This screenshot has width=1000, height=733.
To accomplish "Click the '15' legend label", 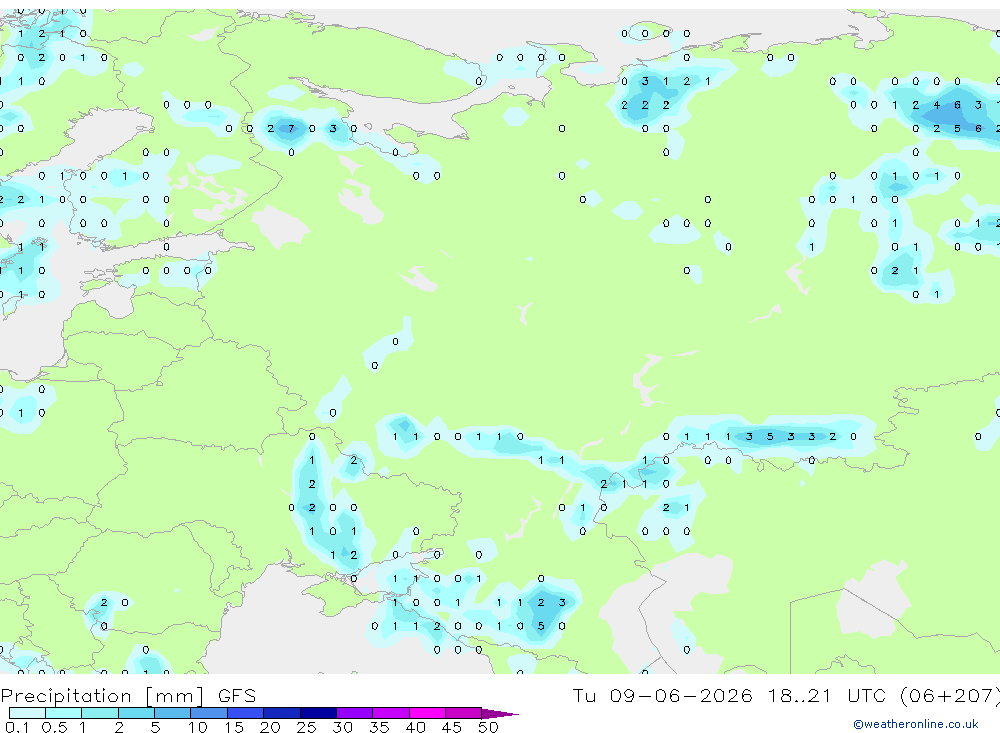I will pyautogui.click(x=233, y=727).
